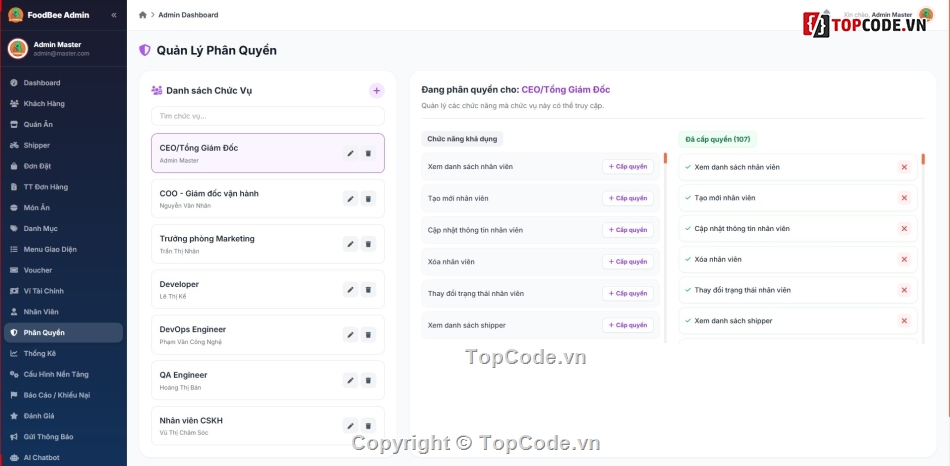This screenshot has height=466, width=950.
Task: Edit the CEO/Tổng Giám Đốc role
Action: pyautogui.click(x=350, y=153)
